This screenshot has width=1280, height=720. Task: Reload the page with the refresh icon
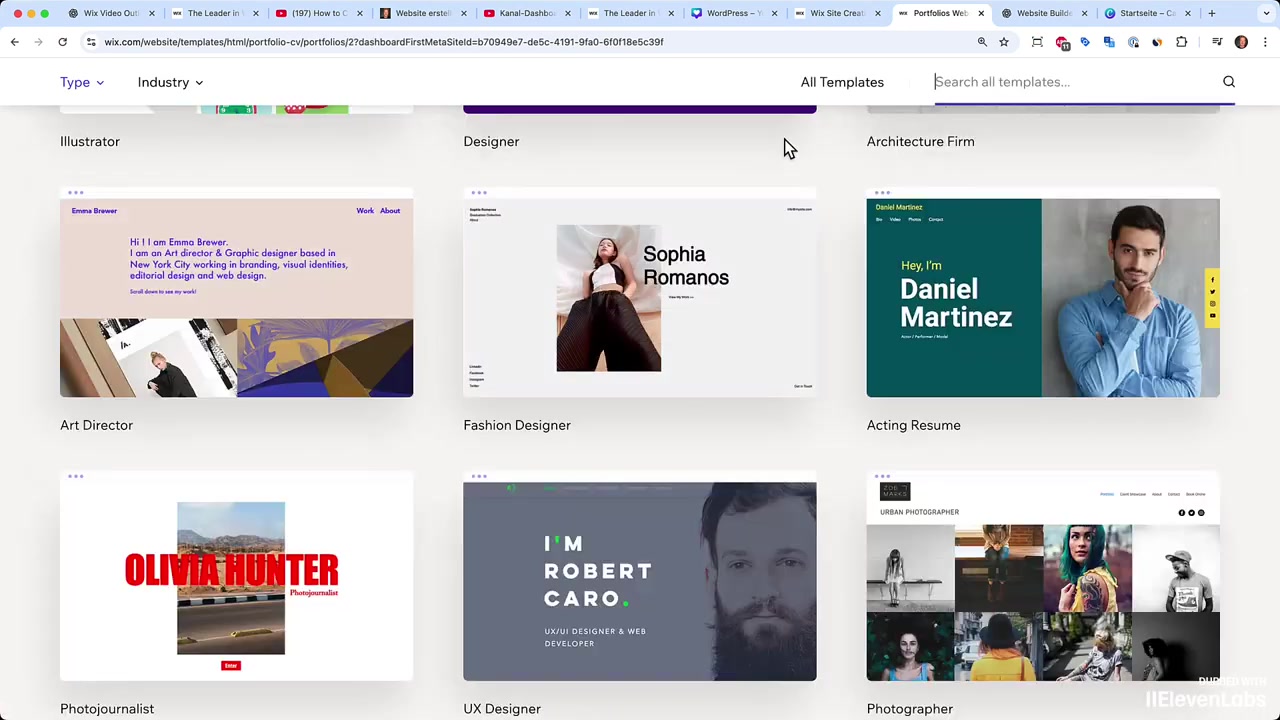point(62,42)
